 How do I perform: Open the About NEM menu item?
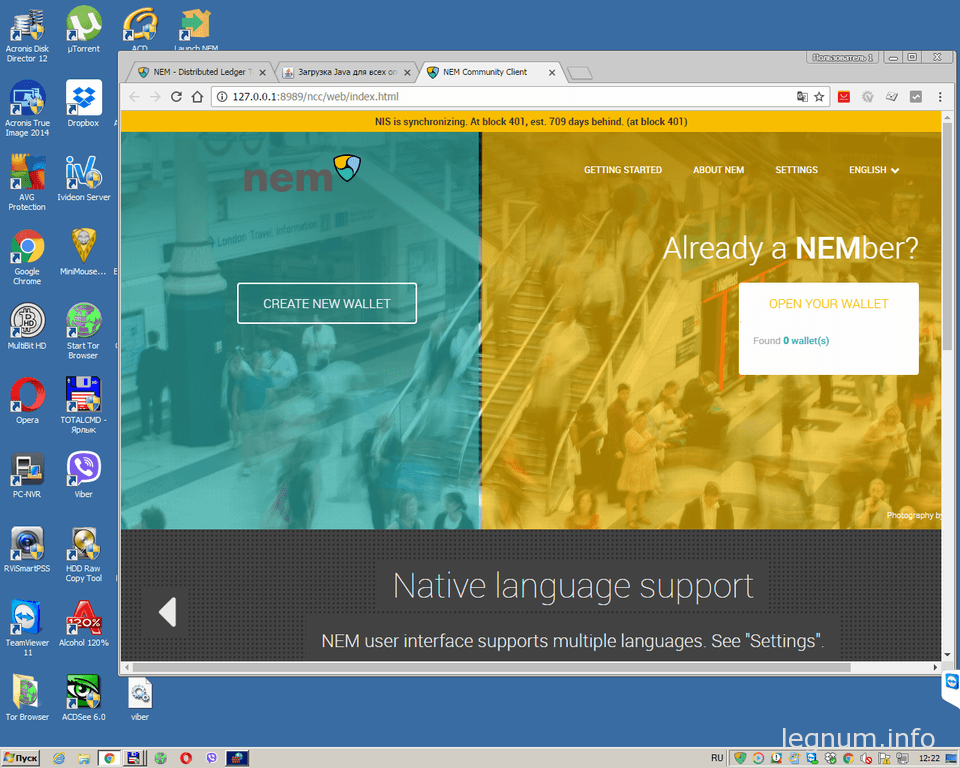point(718,170)
